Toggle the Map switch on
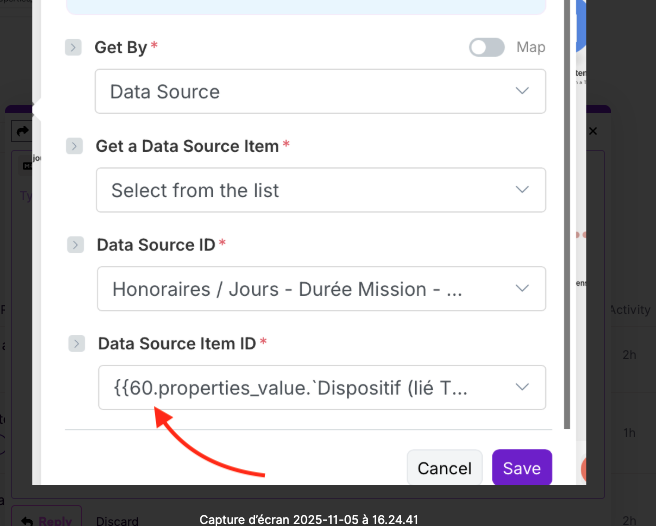Viewport: 656px width, 526px height. (486, 47)
